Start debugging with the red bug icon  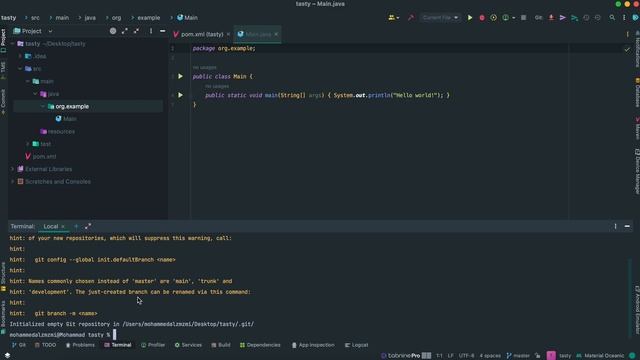tap(482, 18)
